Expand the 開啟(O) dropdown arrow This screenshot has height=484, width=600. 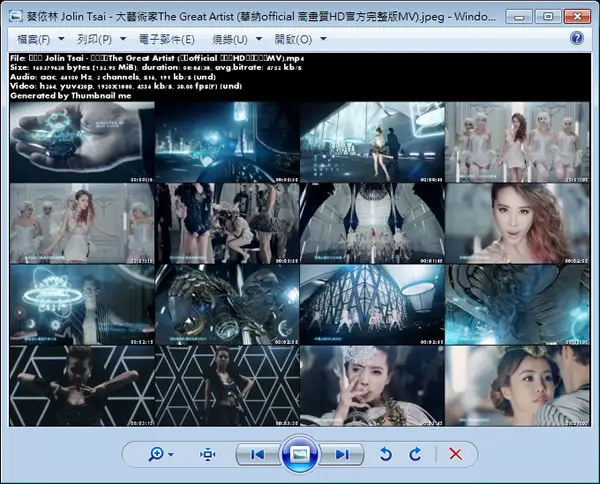[x=323, y=39]
